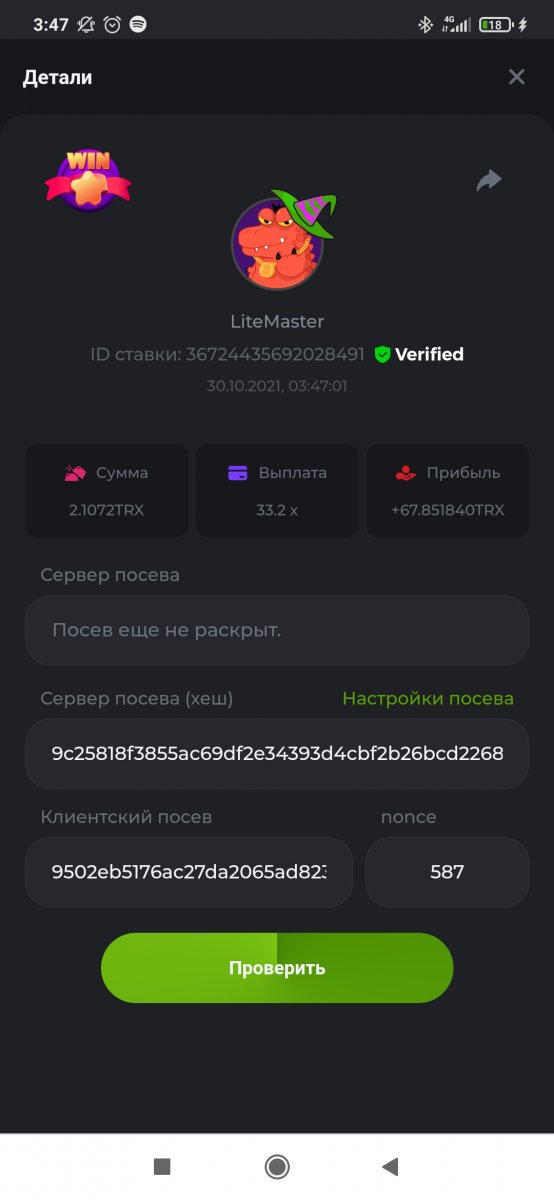Open the Настройки посева link
Screen dimensions: 554x1200
click(x=428, y=699)
